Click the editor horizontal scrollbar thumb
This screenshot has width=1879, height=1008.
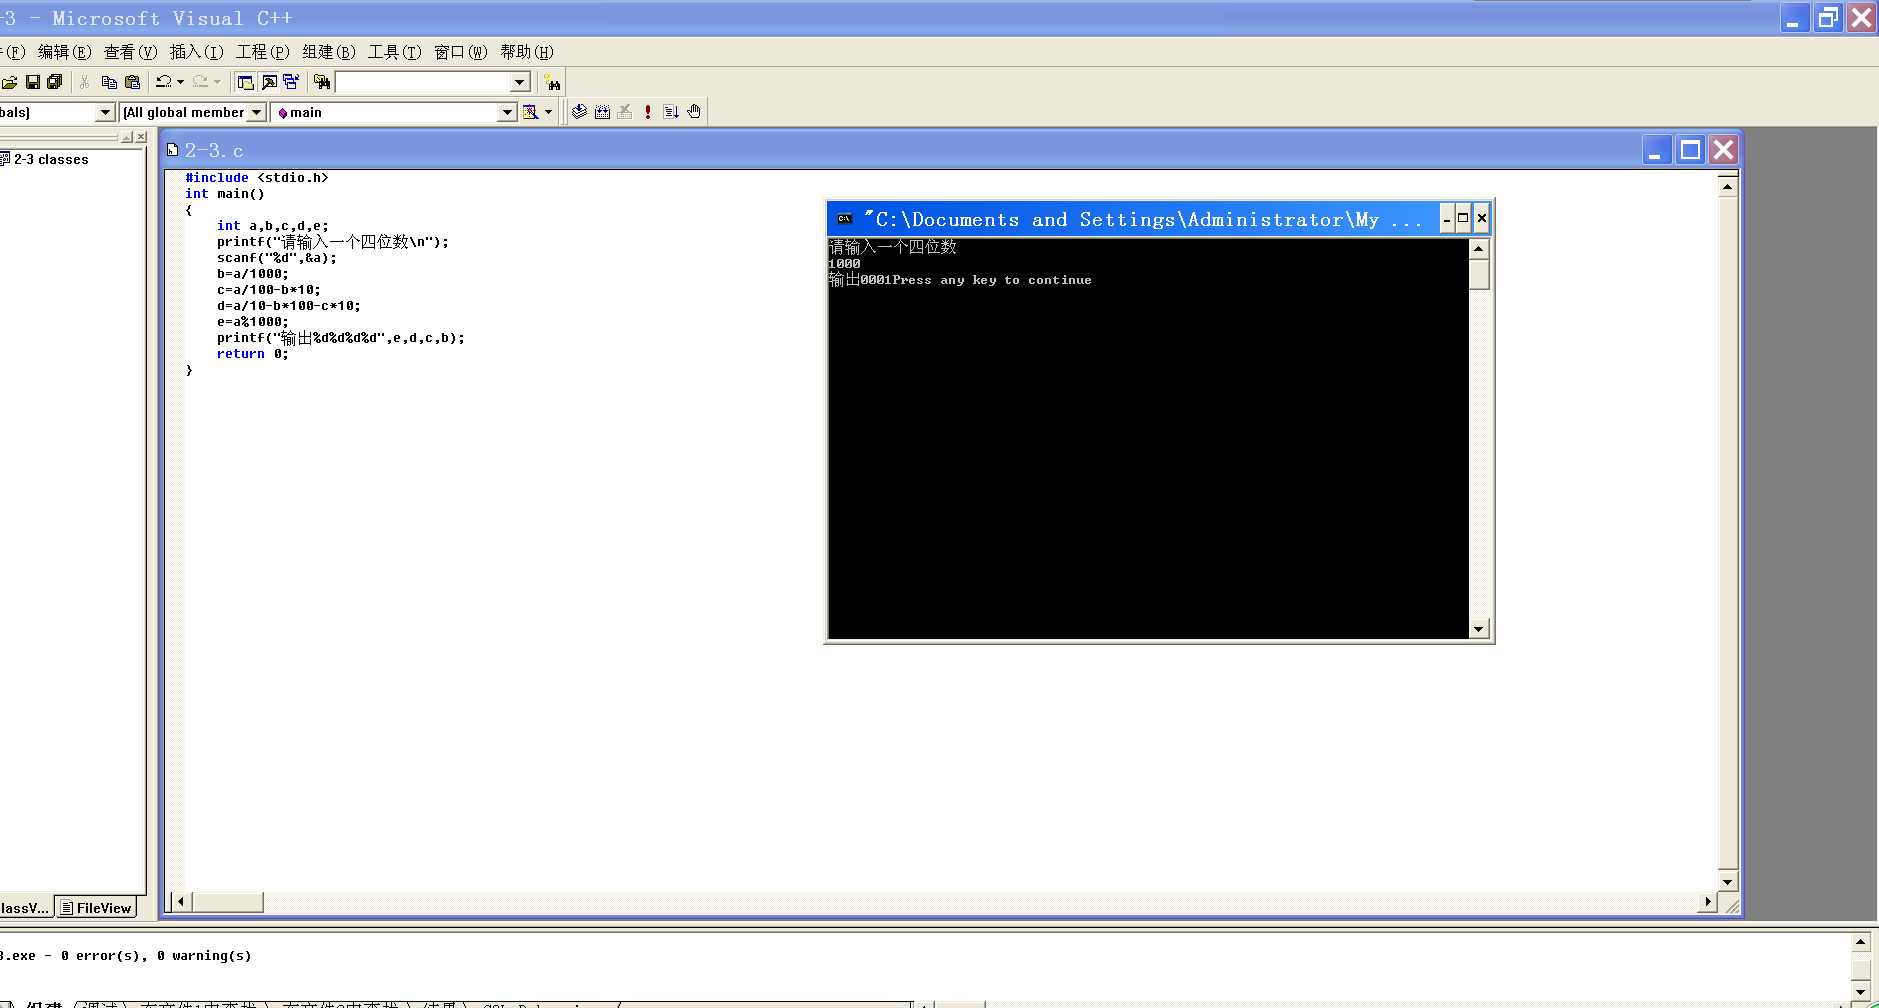click(x=227, y=902)
